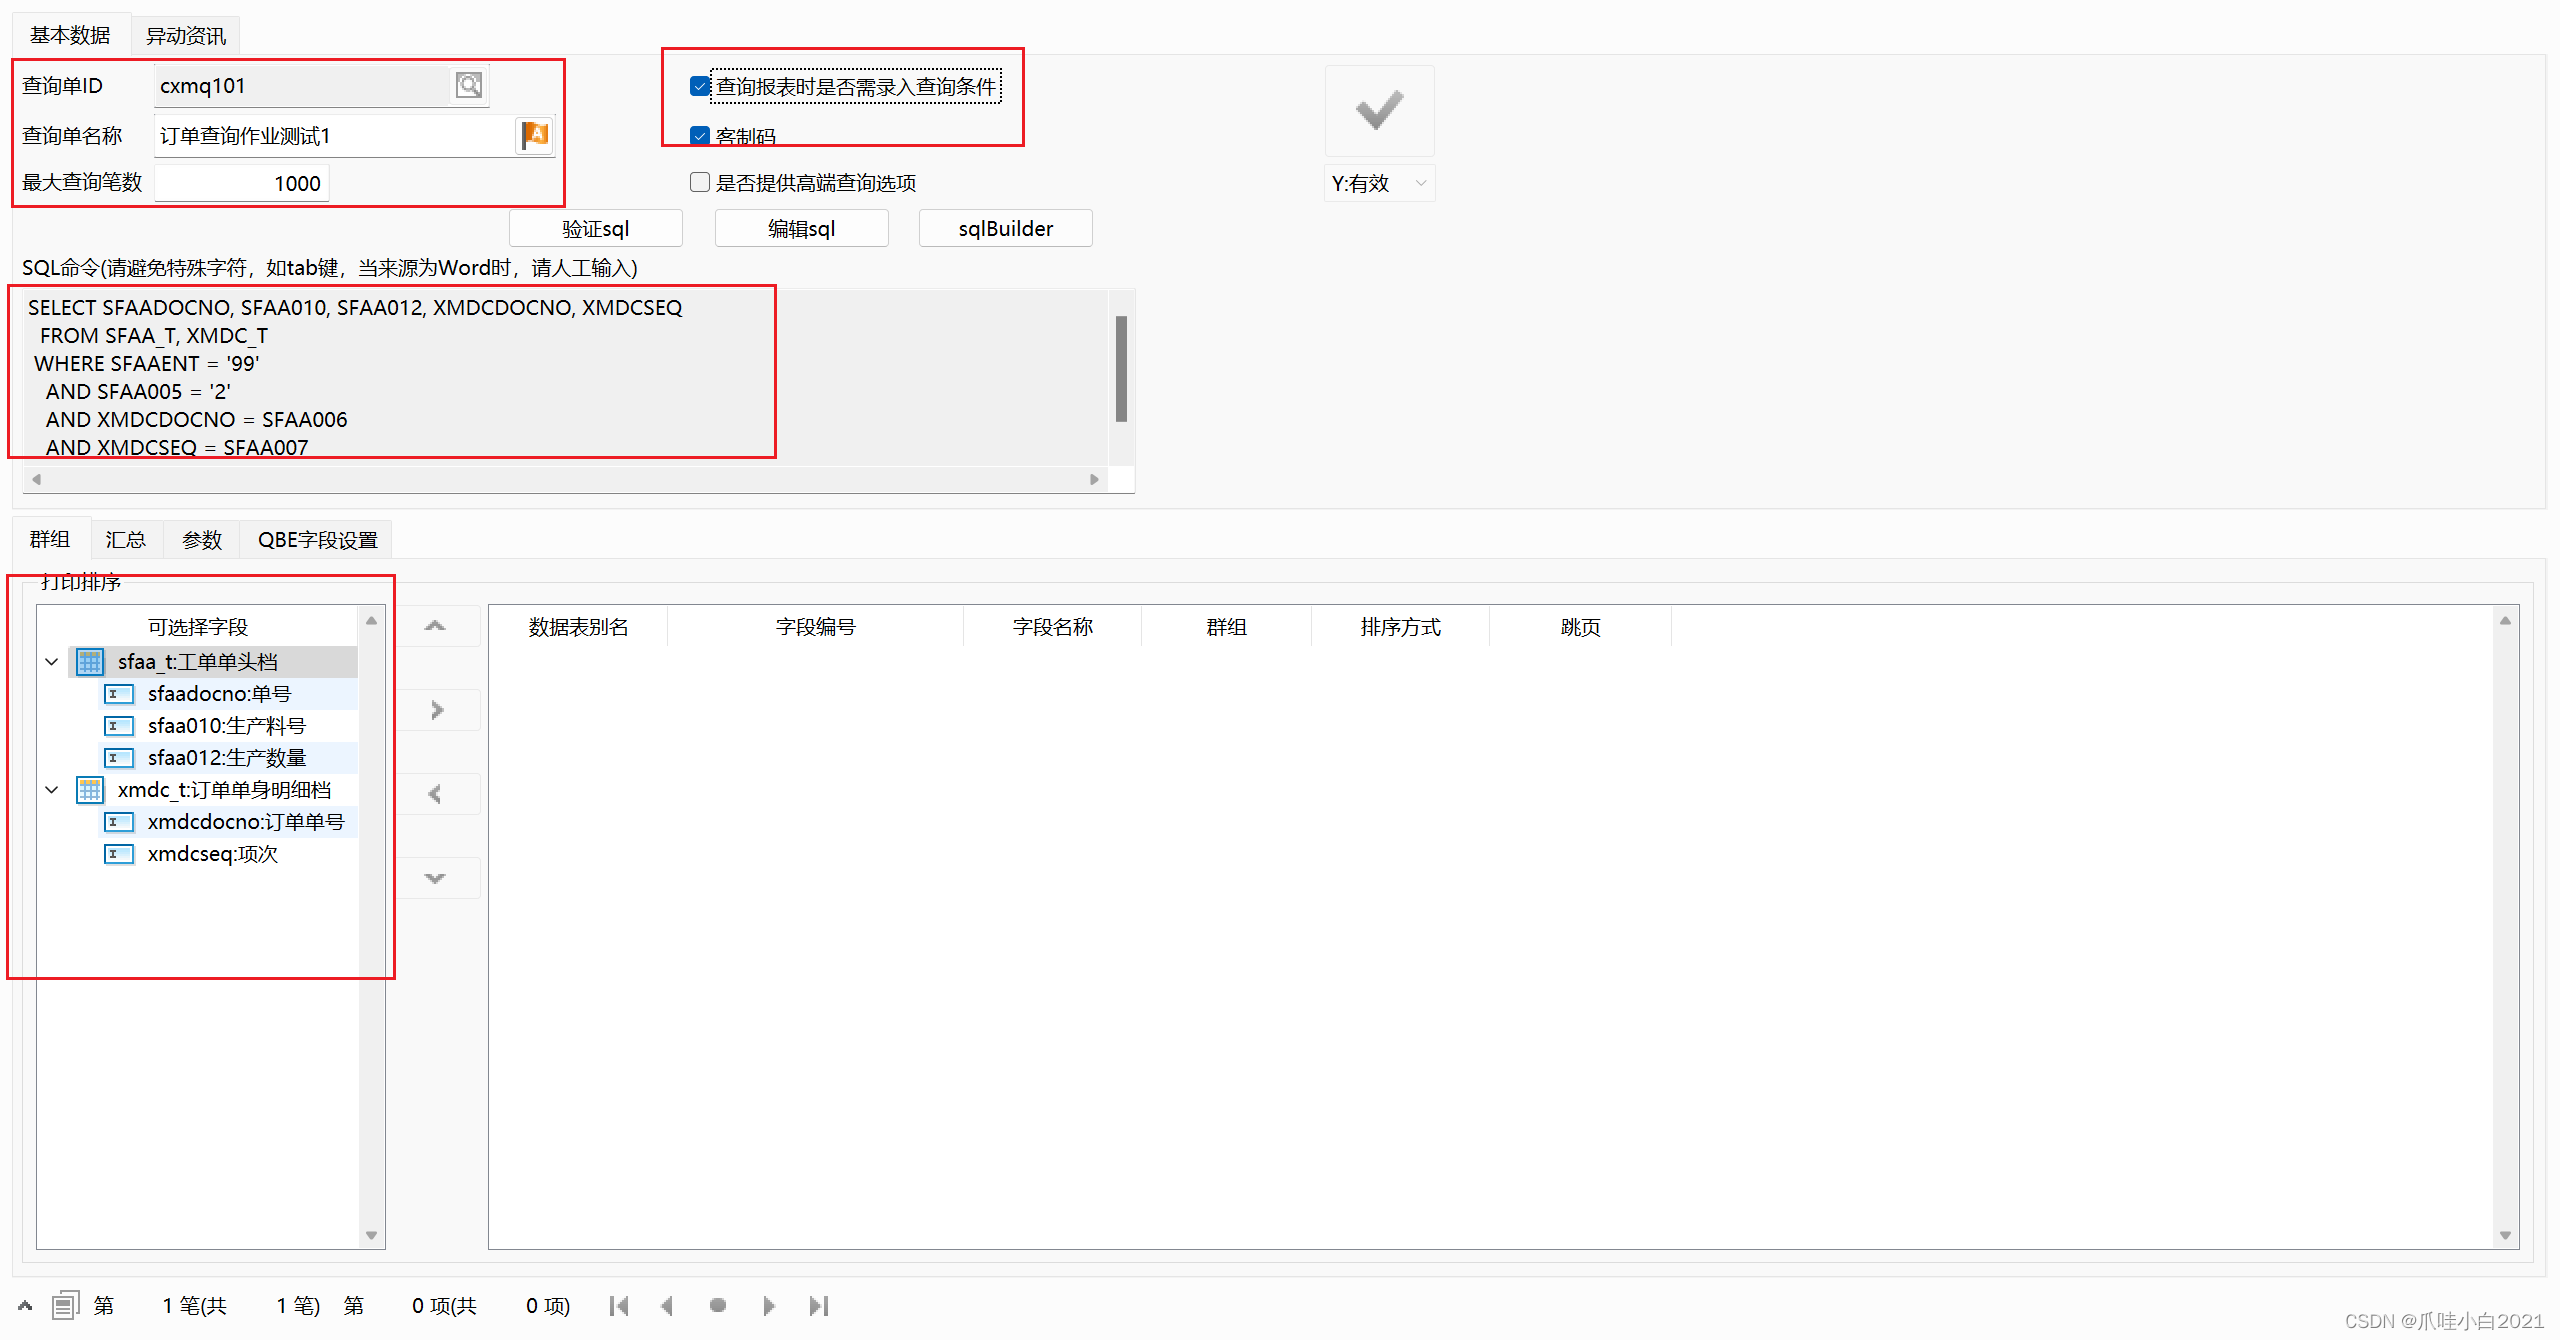Click the sfaa_t table grid icon
The image size is (2560, 1340).
[x=90, y=662]
